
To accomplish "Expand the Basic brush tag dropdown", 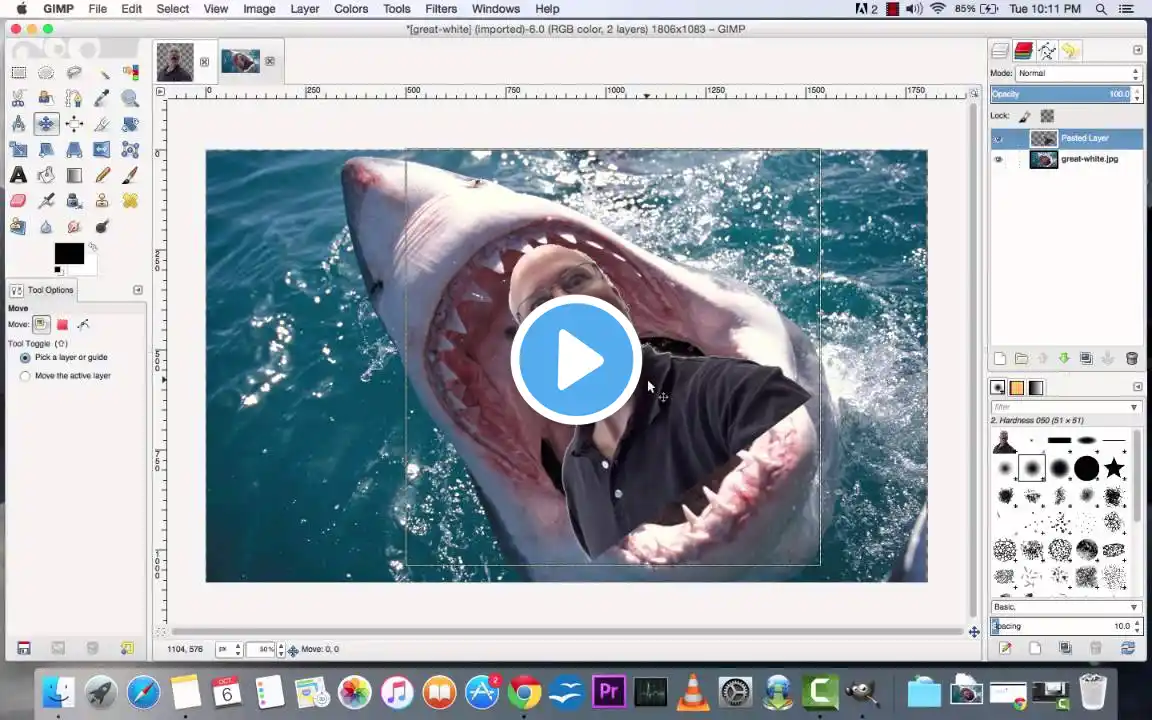I will 1133,607.
